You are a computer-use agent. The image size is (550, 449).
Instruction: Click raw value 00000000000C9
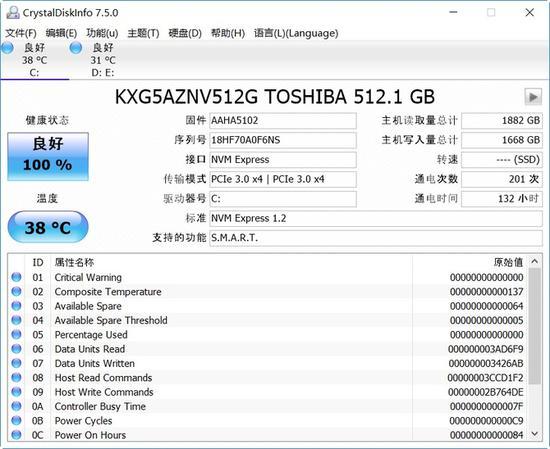point(486,421)
